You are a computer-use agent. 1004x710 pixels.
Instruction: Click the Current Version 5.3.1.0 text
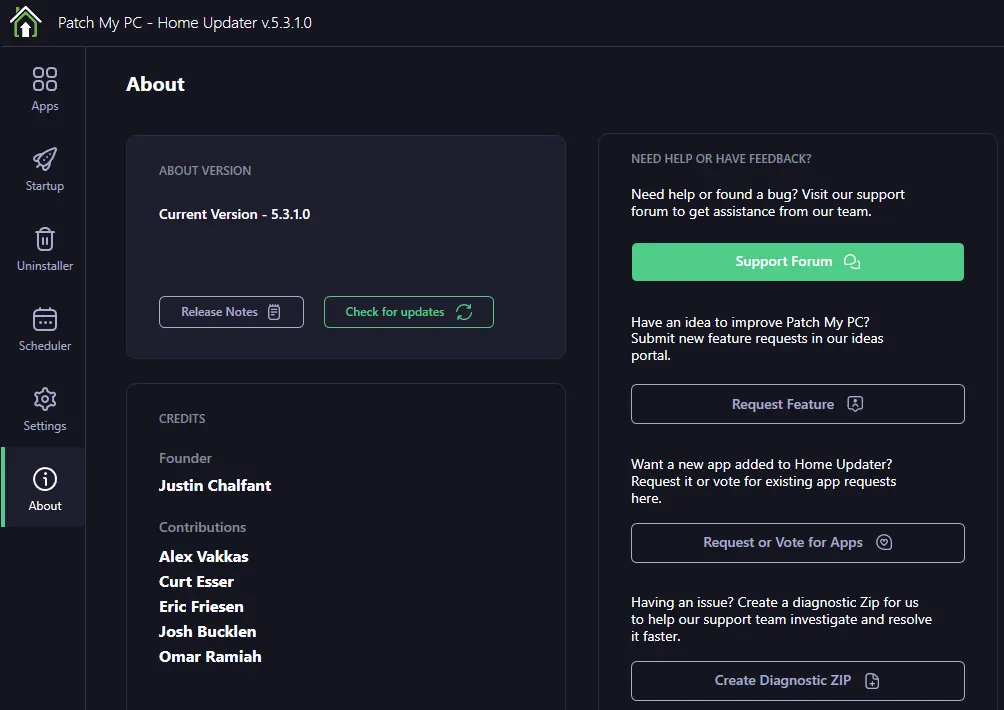coord(234,214)
